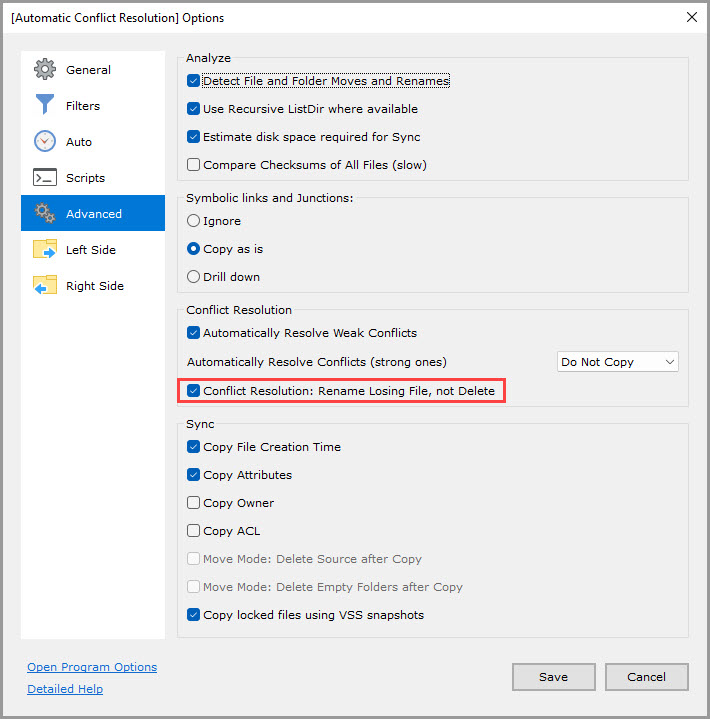
Task: Open the Detailed Help link
Action: (65, 689)
